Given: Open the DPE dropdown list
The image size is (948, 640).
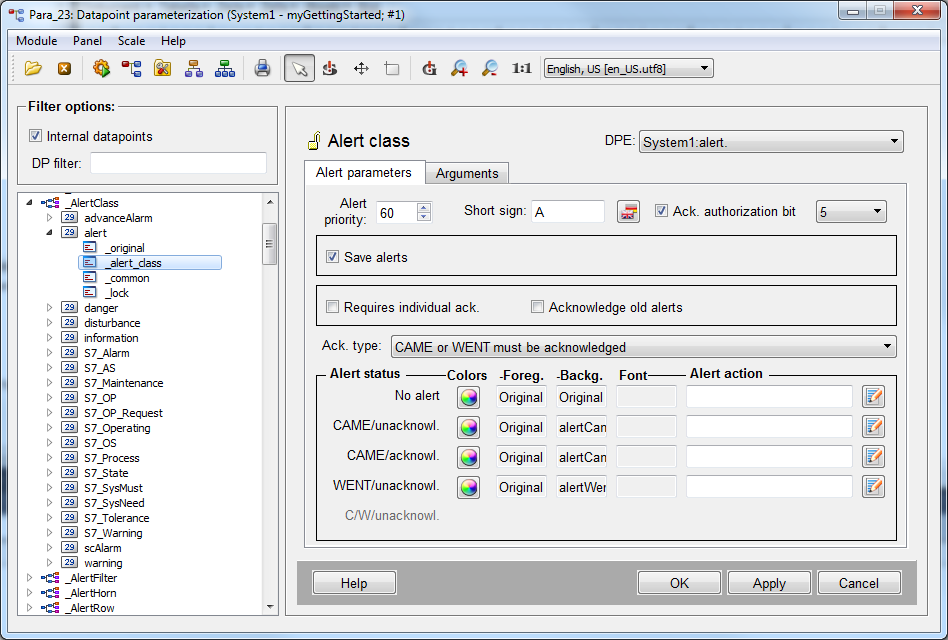Looking at the screenshot, I should [x=770, y=142].
